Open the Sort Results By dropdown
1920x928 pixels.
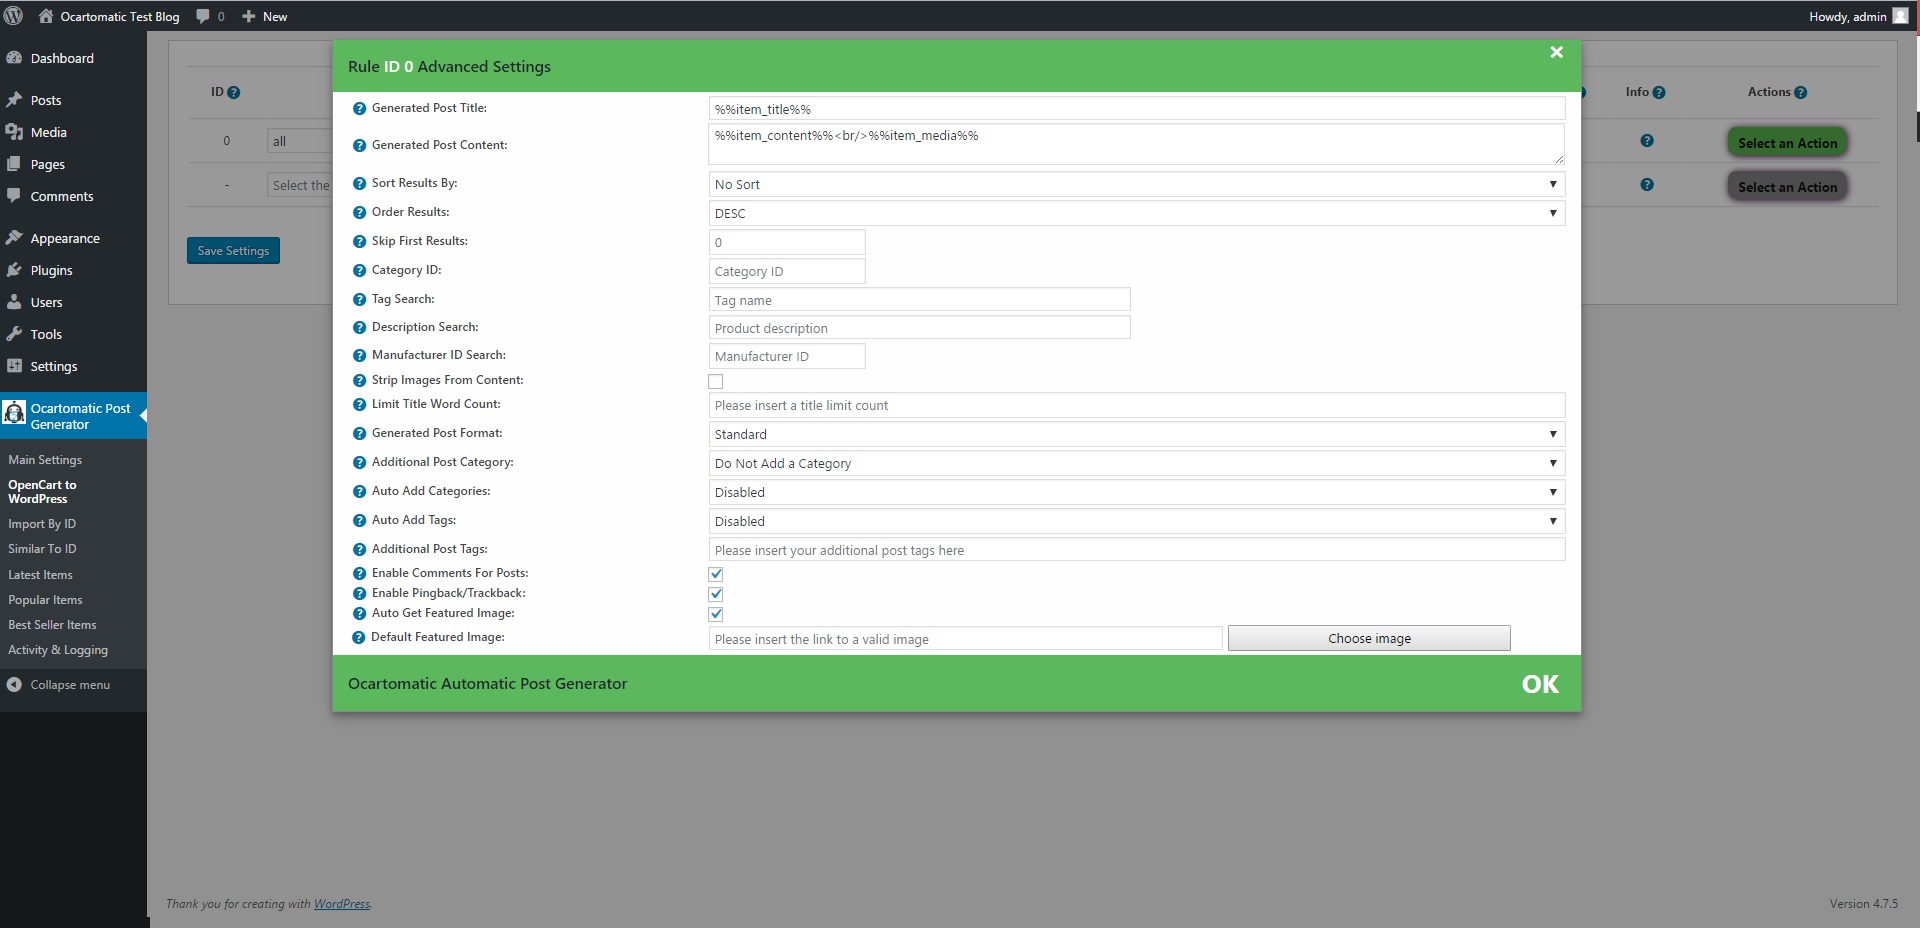point(1137,184)
